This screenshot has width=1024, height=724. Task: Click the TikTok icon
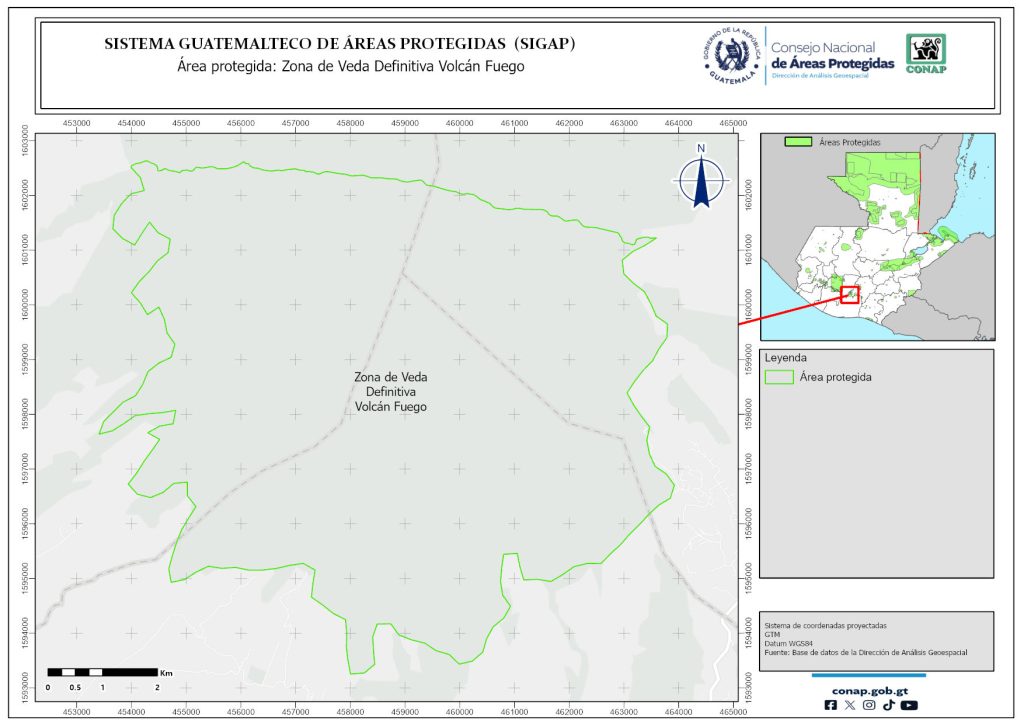point(888,705)
